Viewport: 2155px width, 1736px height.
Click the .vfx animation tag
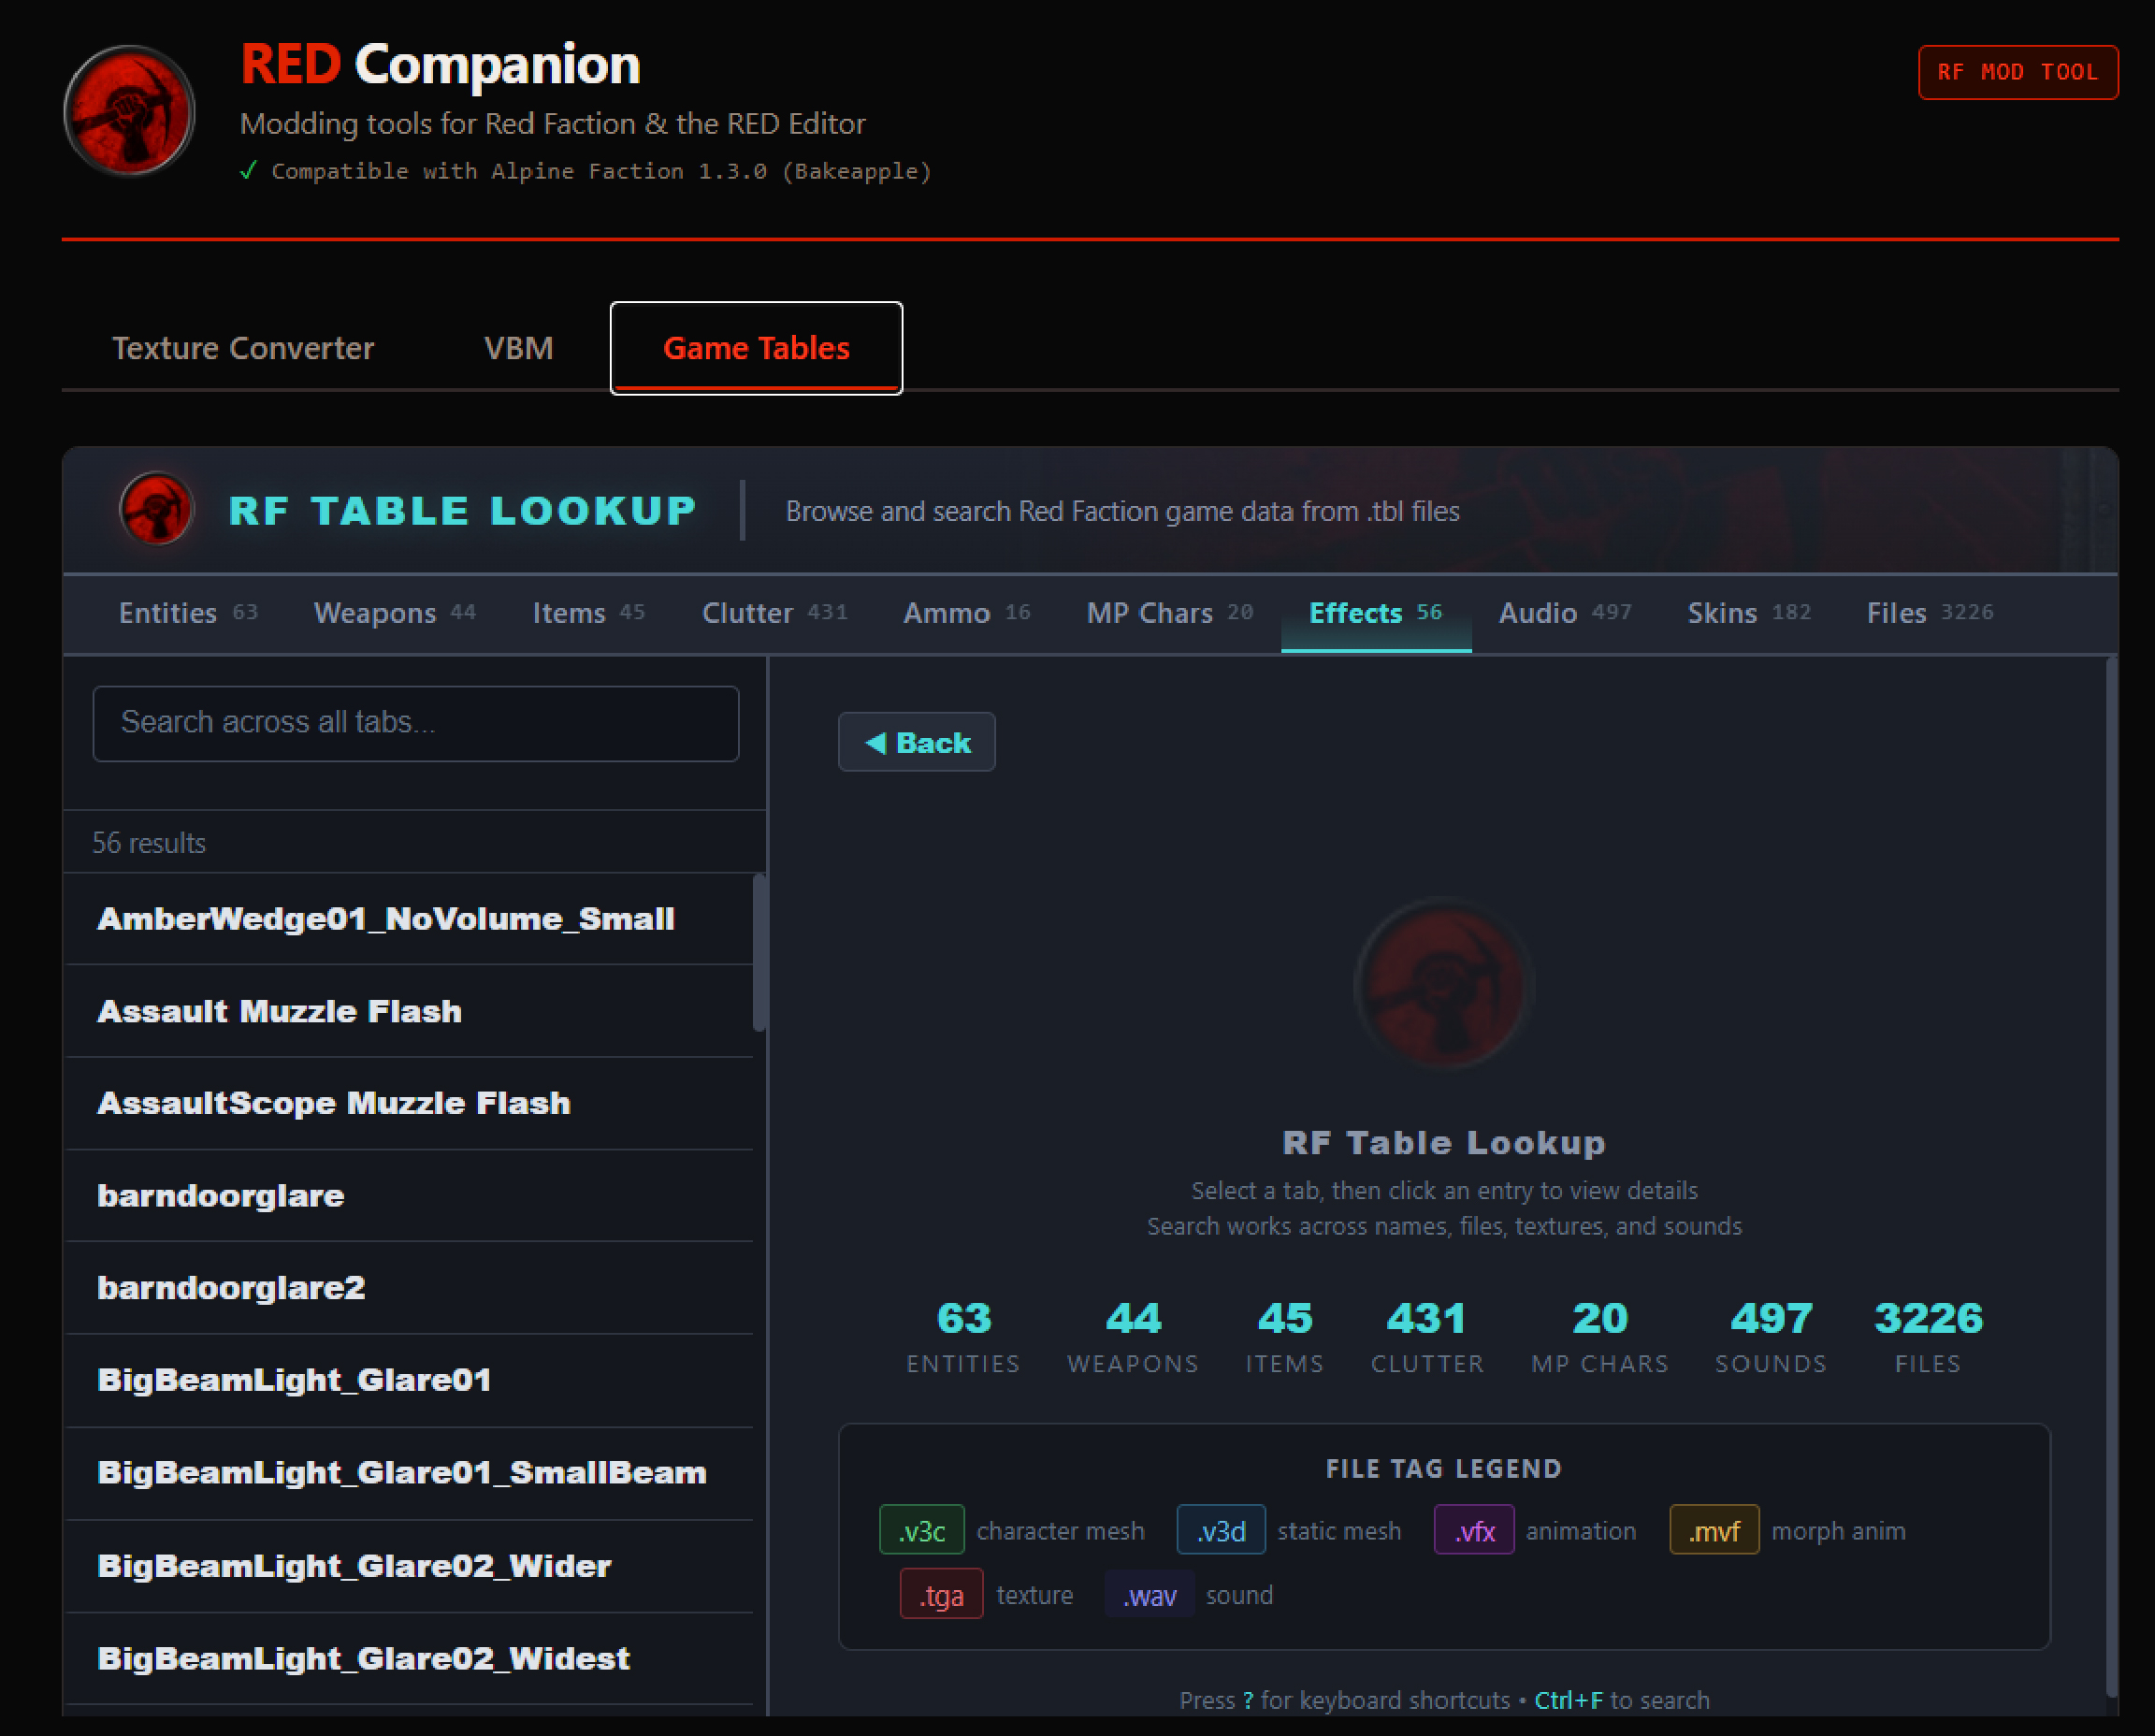(1473, 1530)
